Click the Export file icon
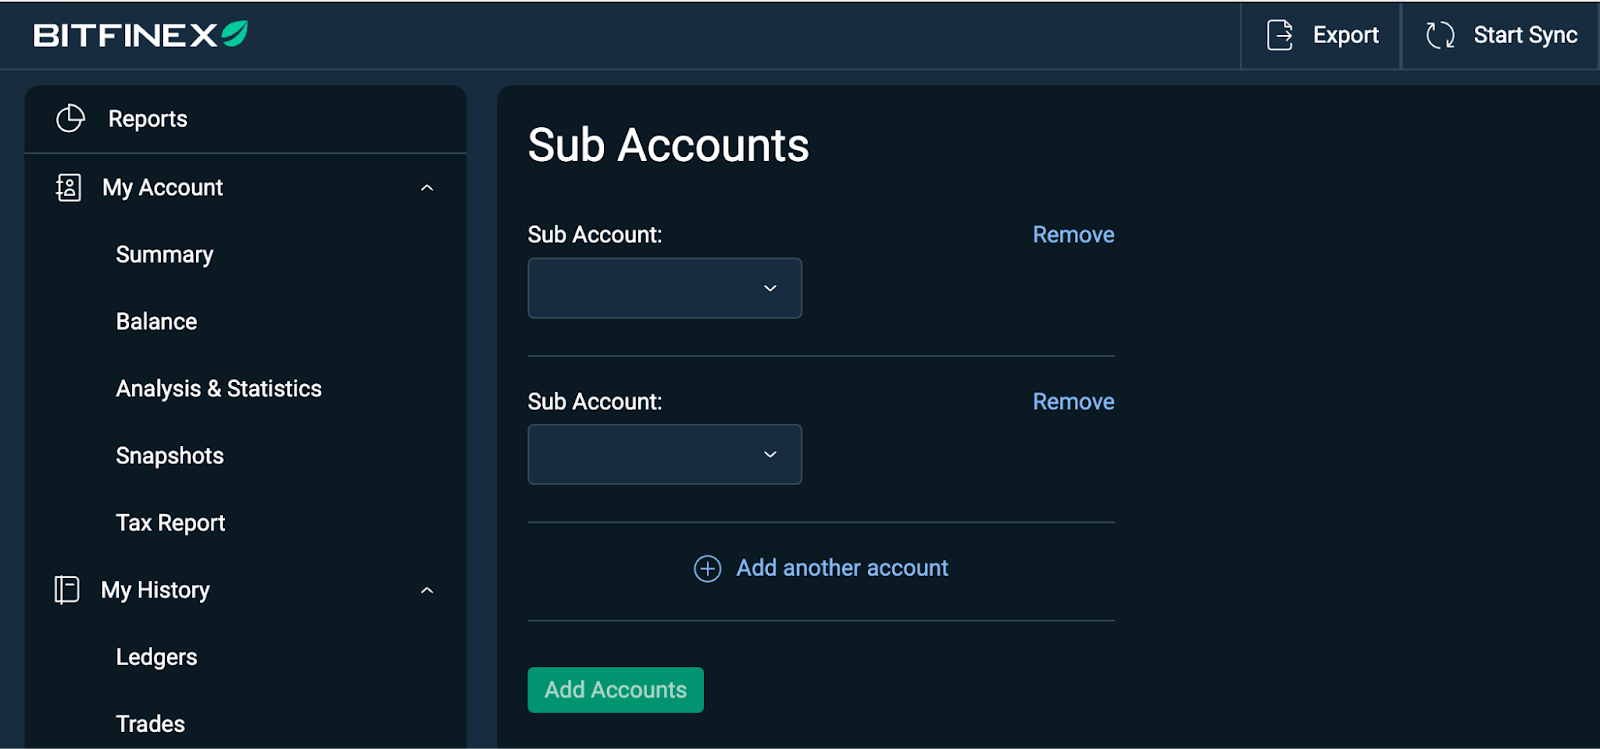The image size is (1600, 749). pos(1280,35)
